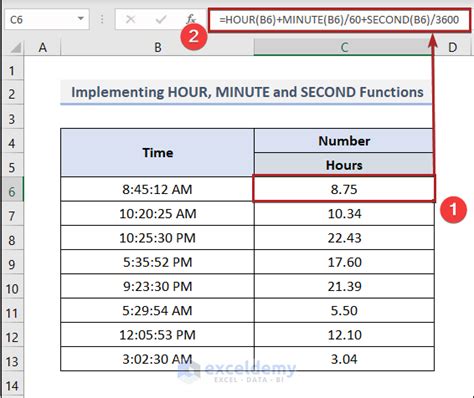The width and height of the screenshot is (474, 398).
Task: Select cell with 3:02:30 AM
Action: (x=157, y=359)
